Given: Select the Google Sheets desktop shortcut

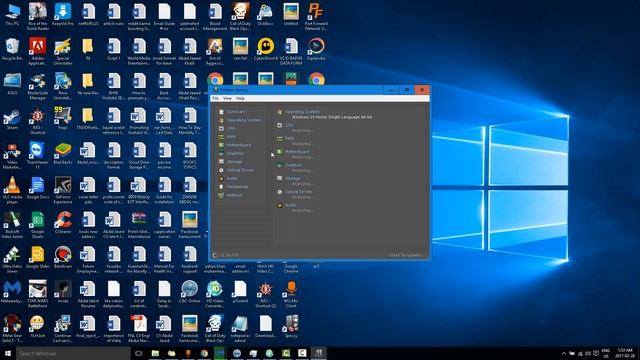Looking at the screenshot, I should pos(38,224).
